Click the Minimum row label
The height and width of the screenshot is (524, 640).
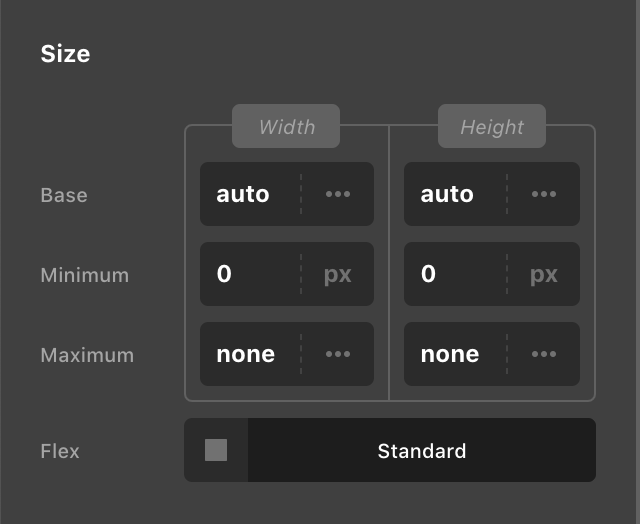[x=85, y=275]
